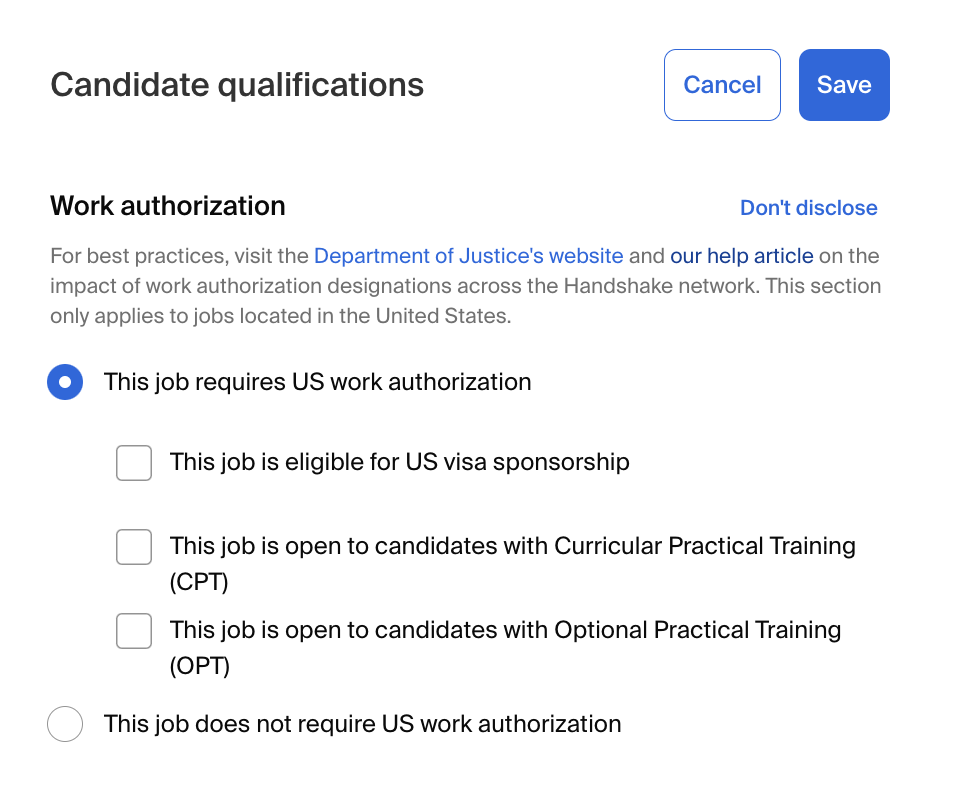This screenshot has width=964, height=790.
Task: Enable the US visa sponsorship checkbox
Action: [134, 463]
